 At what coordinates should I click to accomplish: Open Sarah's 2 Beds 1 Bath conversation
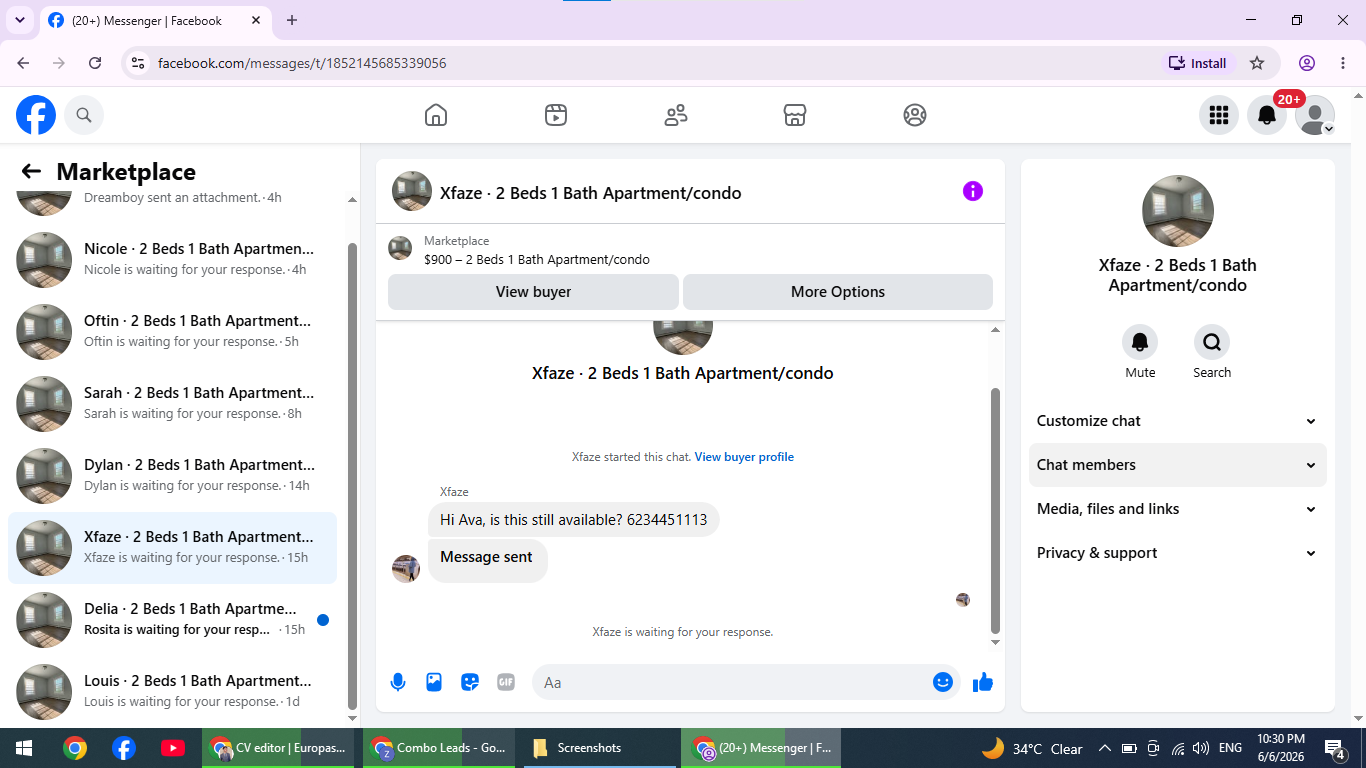click(173, 404)
